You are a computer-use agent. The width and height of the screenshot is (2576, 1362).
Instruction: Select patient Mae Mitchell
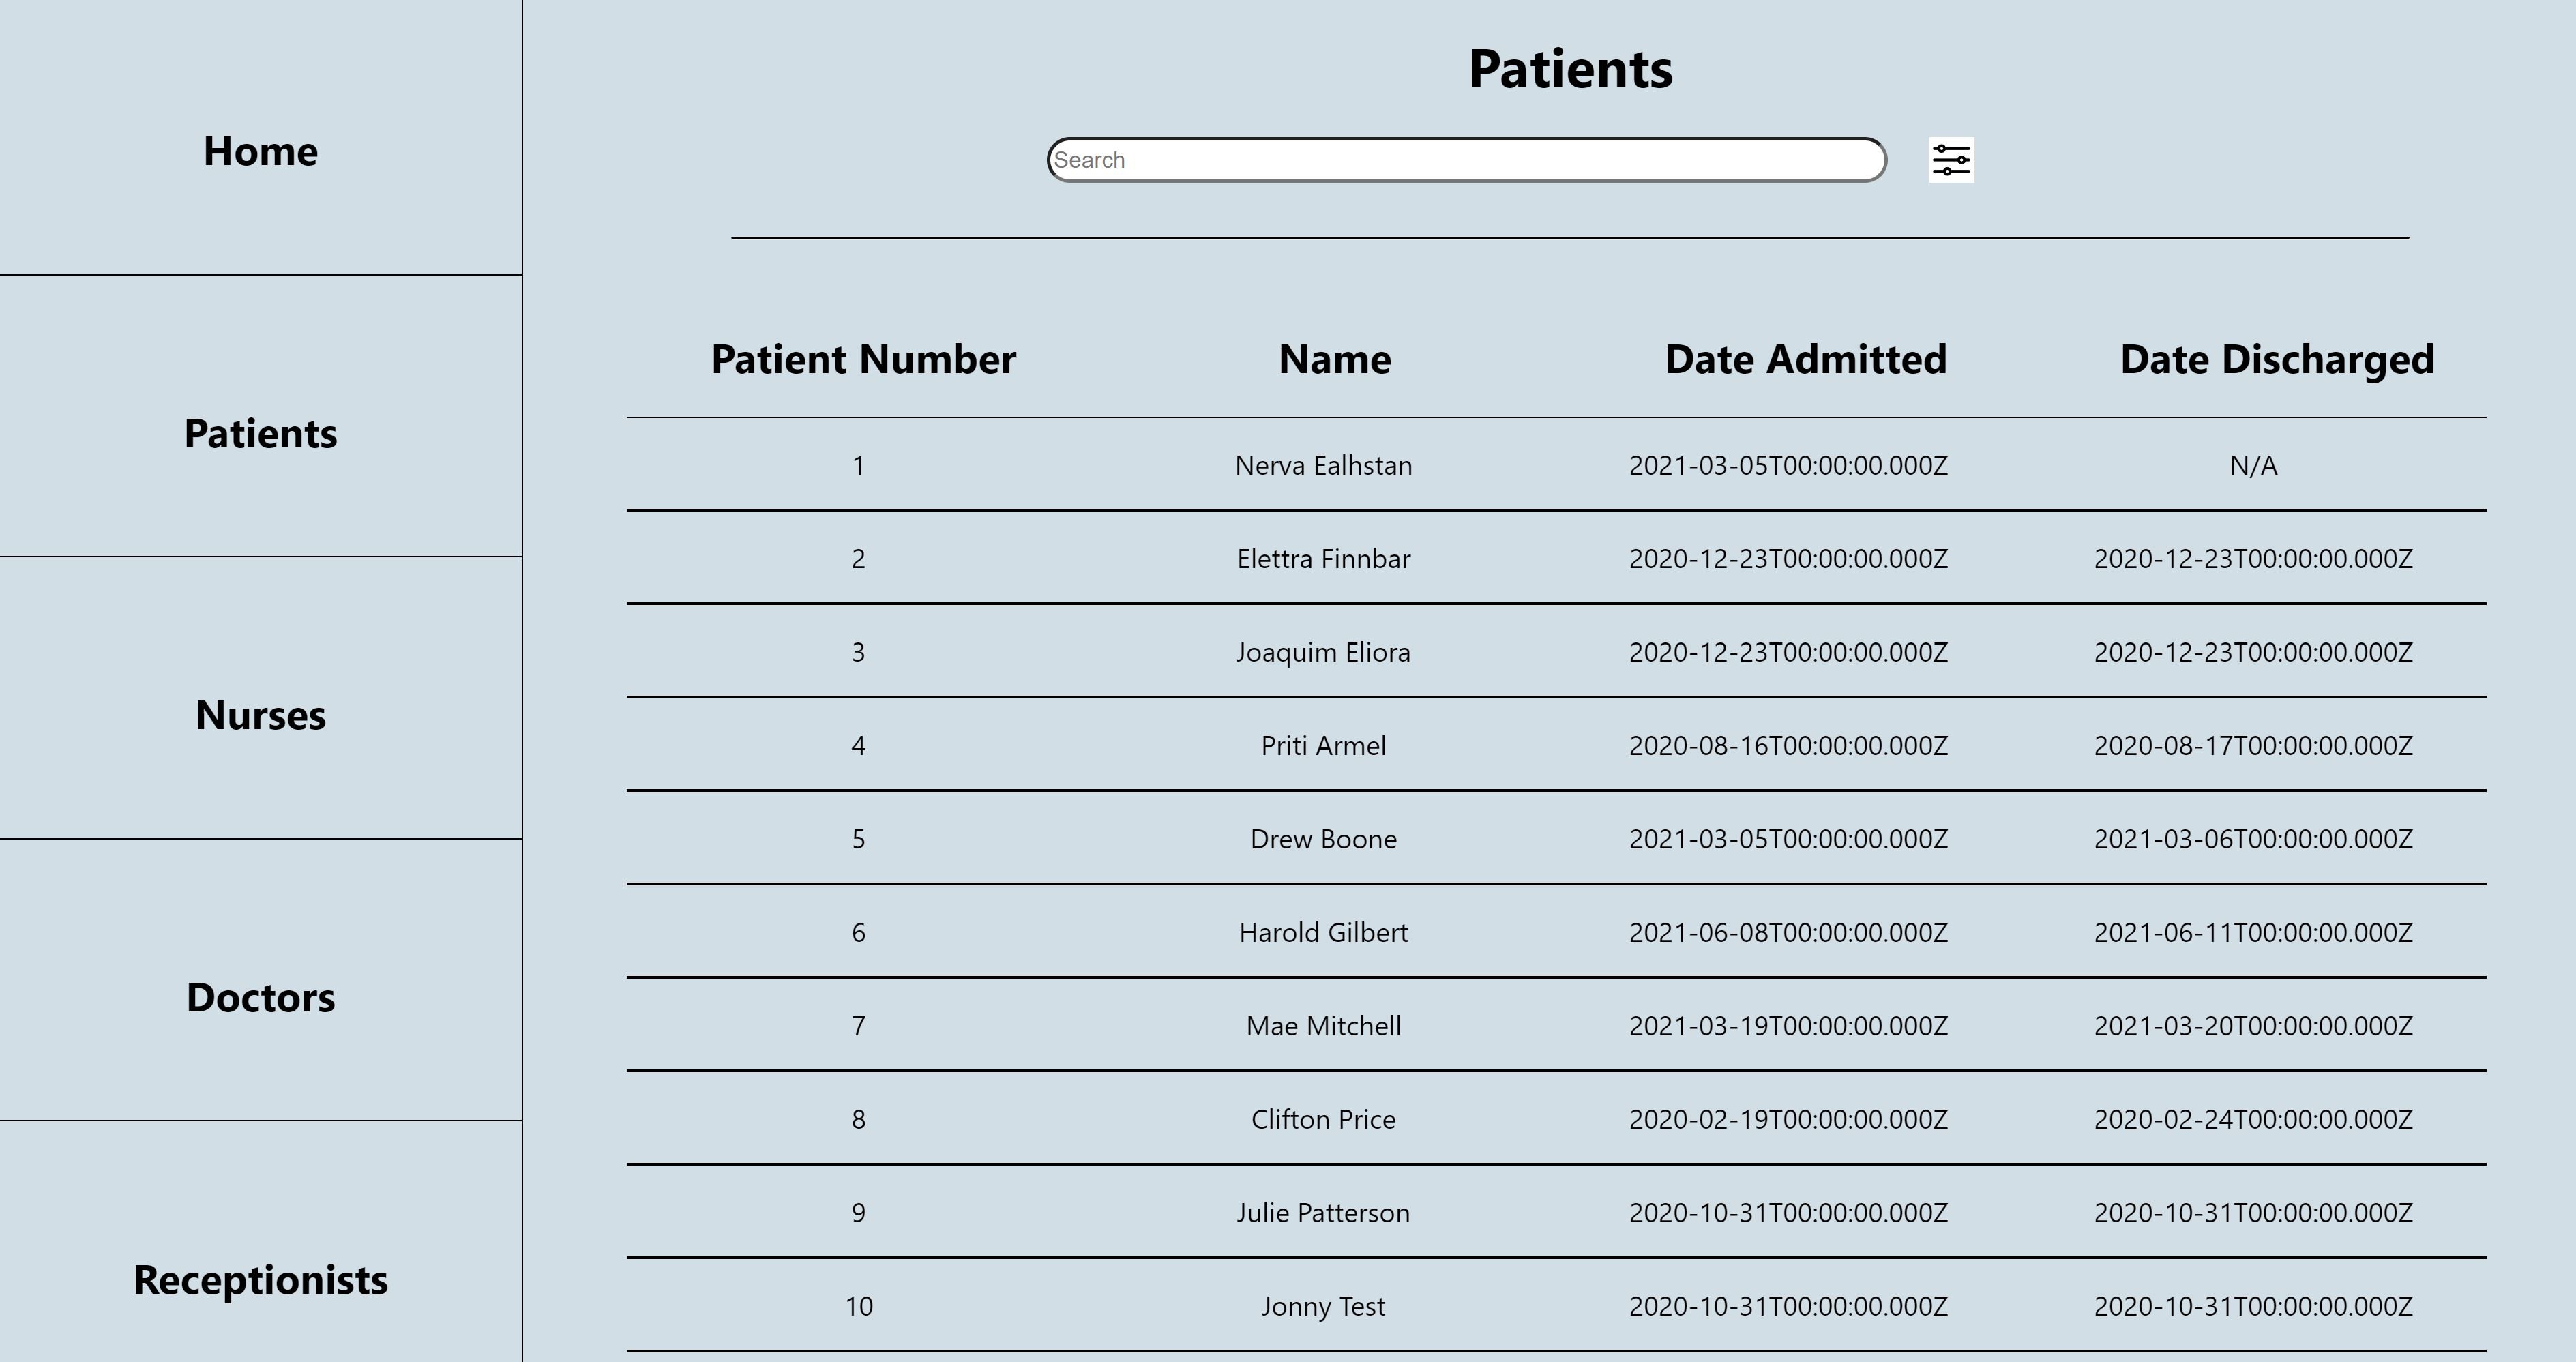tap(1323, 1027)
